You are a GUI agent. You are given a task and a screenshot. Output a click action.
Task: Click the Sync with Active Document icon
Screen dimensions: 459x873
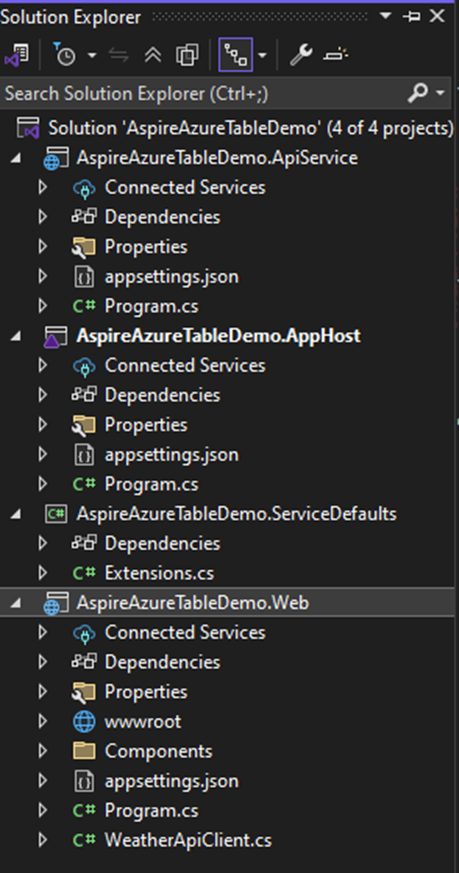[x=118, y=55]
